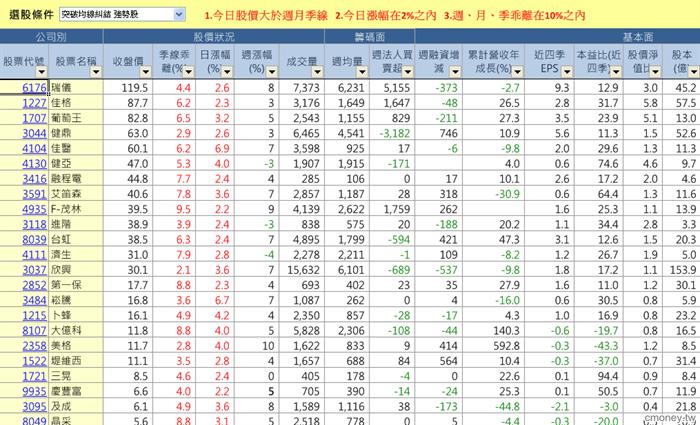Select the 股價狀況 group header cell
This screenshot has width=700, height=425.
pyautogui.click(x=214, y=36)
